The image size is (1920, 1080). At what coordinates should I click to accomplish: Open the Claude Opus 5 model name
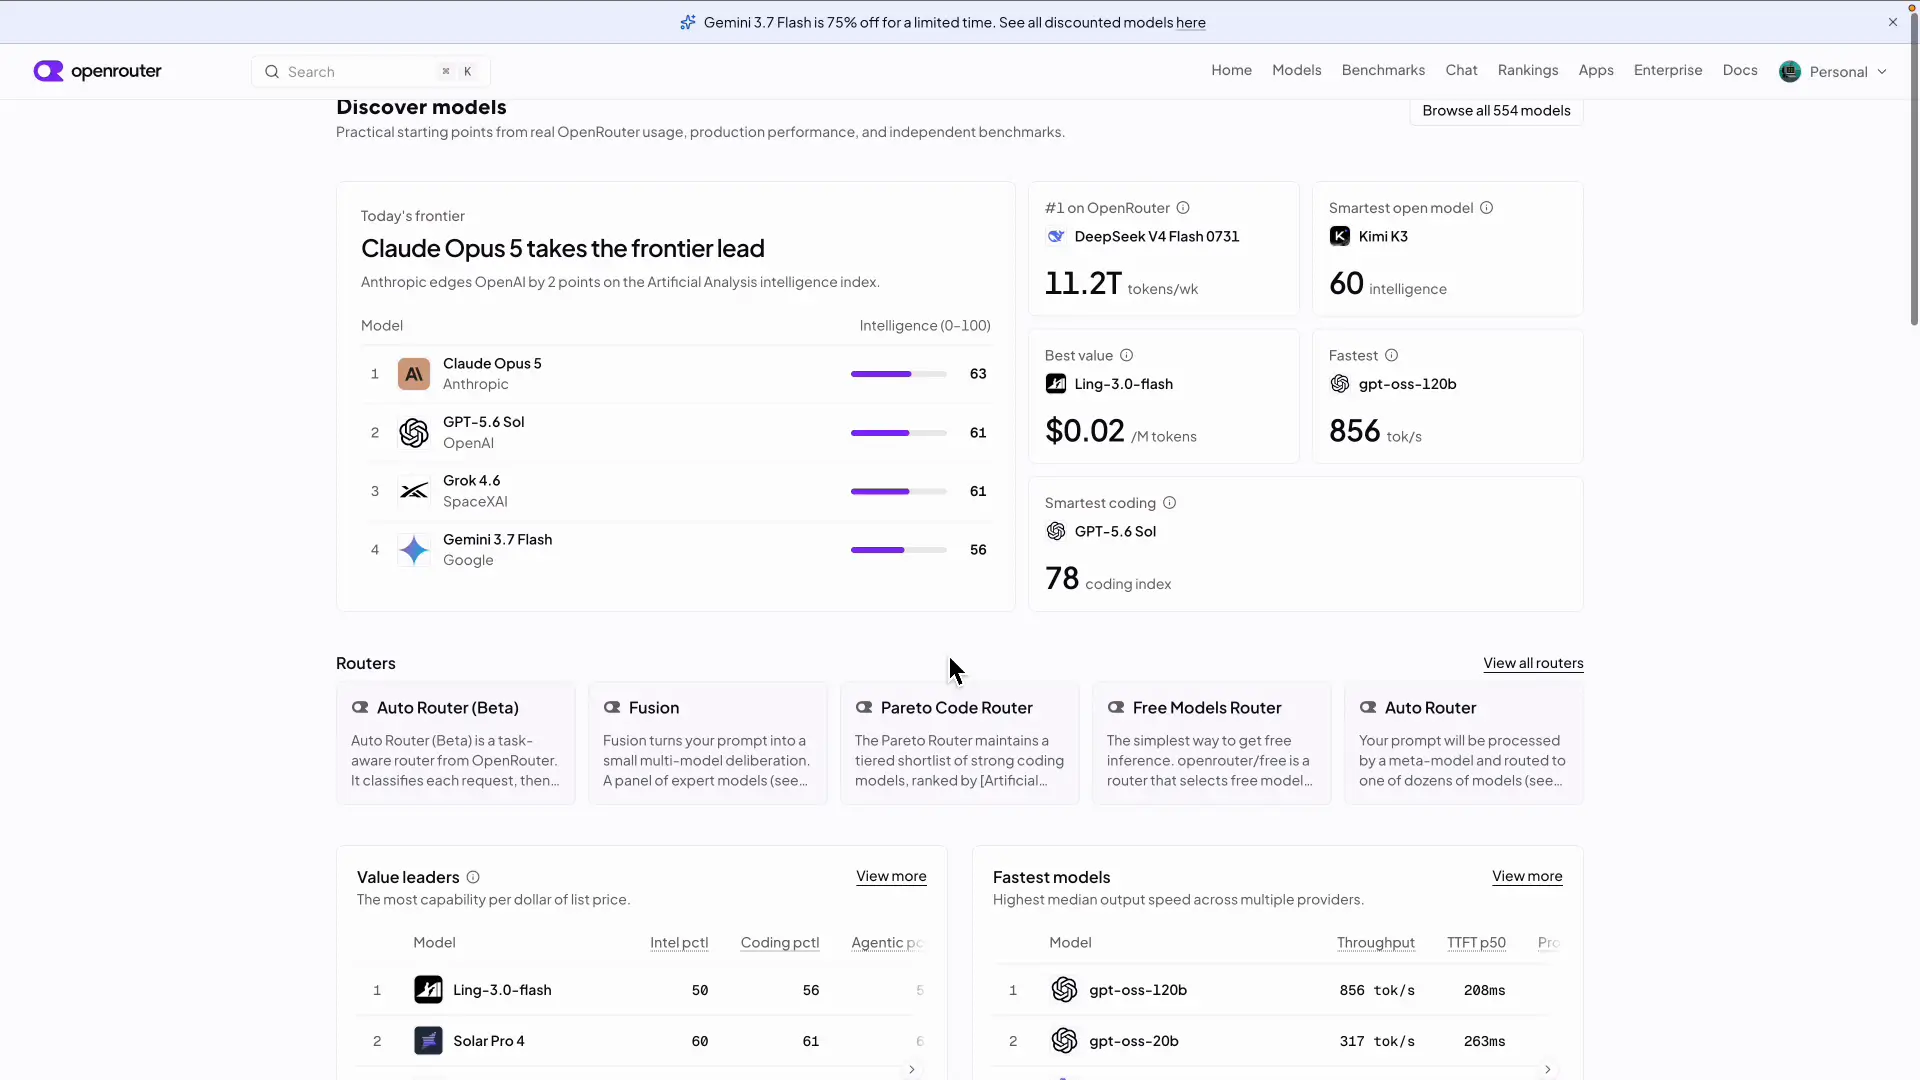click(492, 364)
